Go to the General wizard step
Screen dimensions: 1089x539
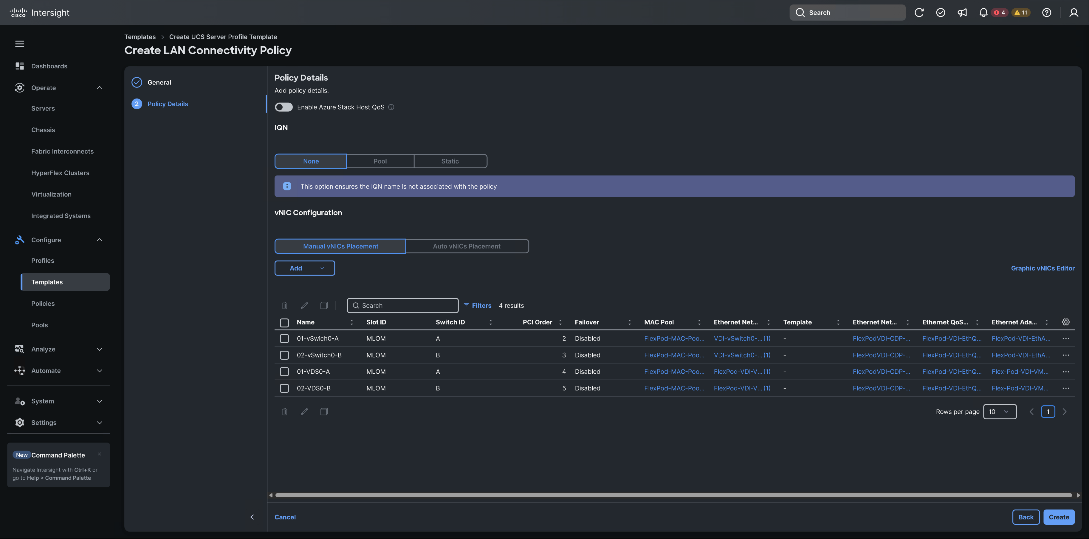(x=159, y=83)
